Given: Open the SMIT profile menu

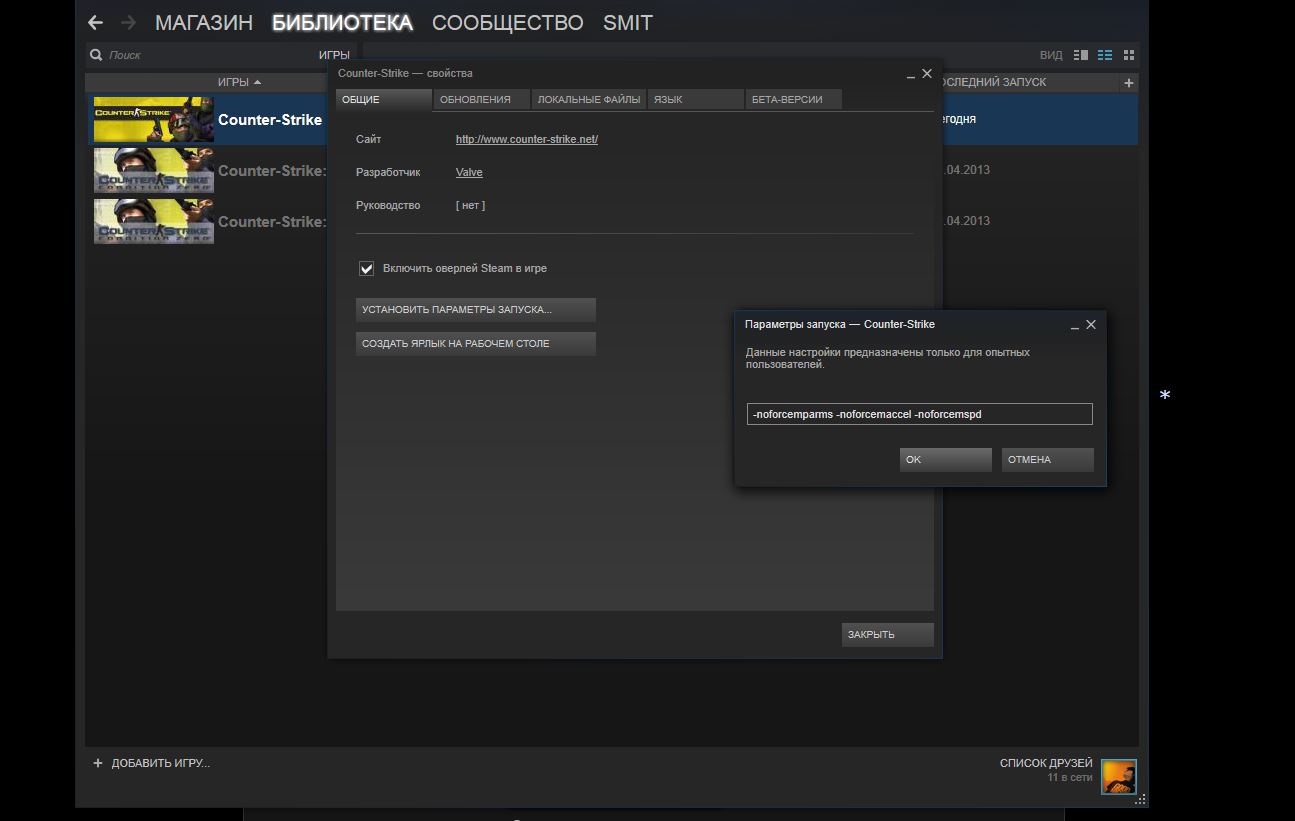Looking at the screenshot, I should pos(628,22).
